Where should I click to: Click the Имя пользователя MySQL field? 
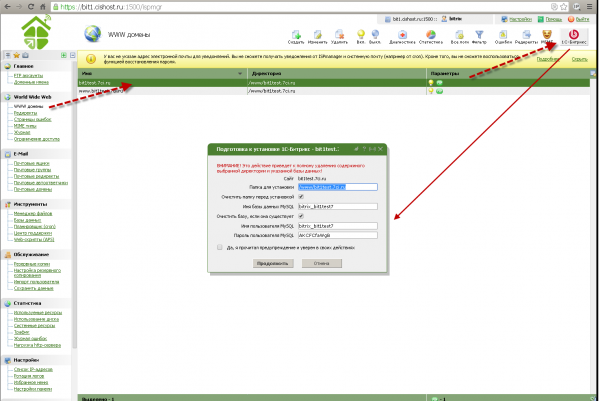[338, 226]
